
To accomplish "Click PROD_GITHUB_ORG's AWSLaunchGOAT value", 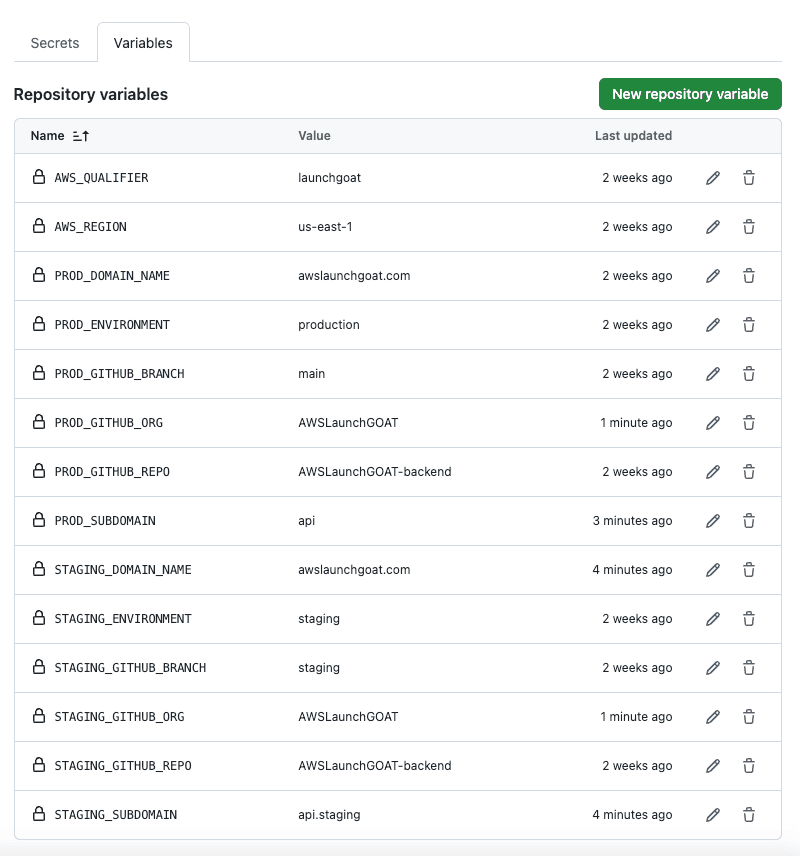I will 348,423.
